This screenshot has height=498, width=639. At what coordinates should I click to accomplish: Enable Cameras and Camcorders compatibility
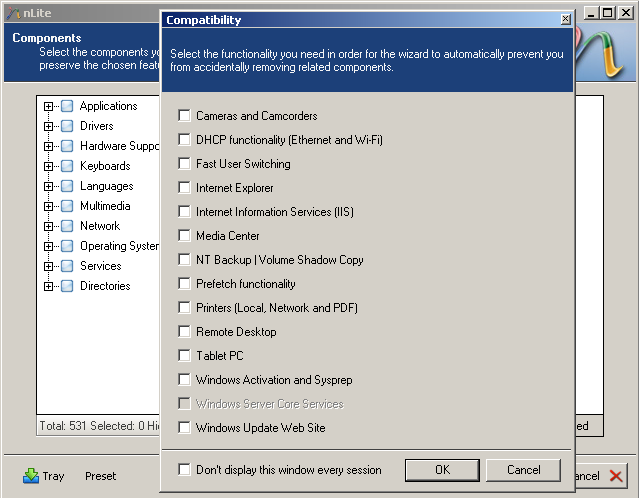click(184, 116)
